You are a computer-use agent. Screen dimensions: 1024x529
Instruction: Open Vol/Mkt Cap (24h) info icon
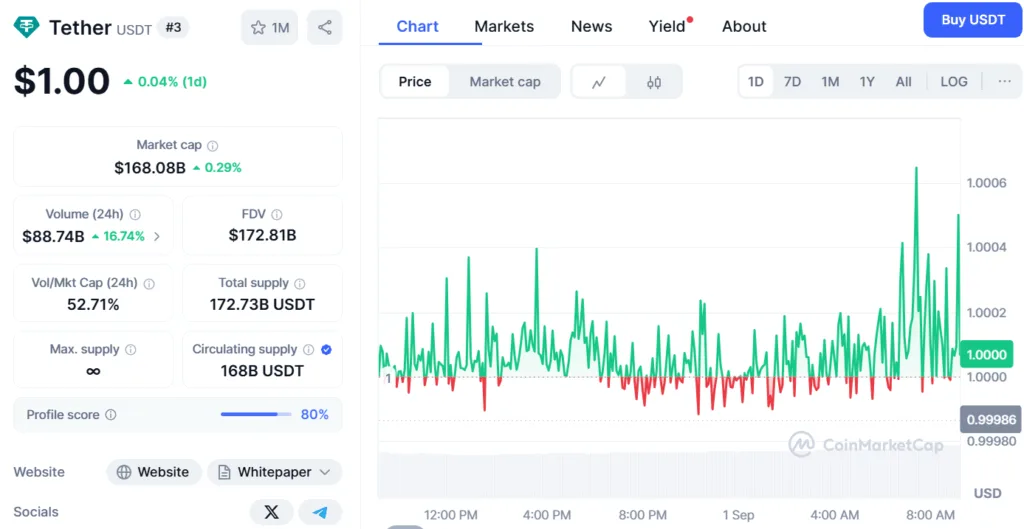(149, 283)
